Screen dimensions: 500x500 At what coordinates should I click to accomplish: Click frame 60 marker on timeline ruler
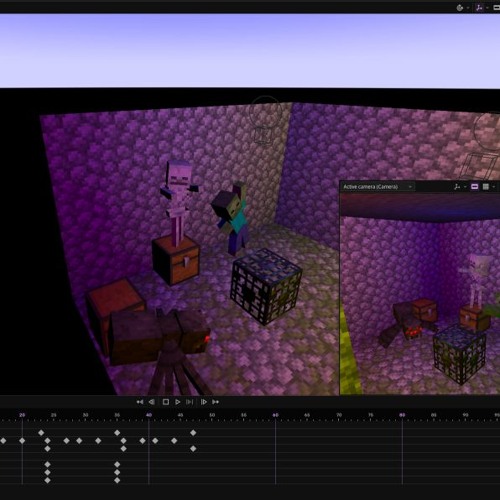275,415
